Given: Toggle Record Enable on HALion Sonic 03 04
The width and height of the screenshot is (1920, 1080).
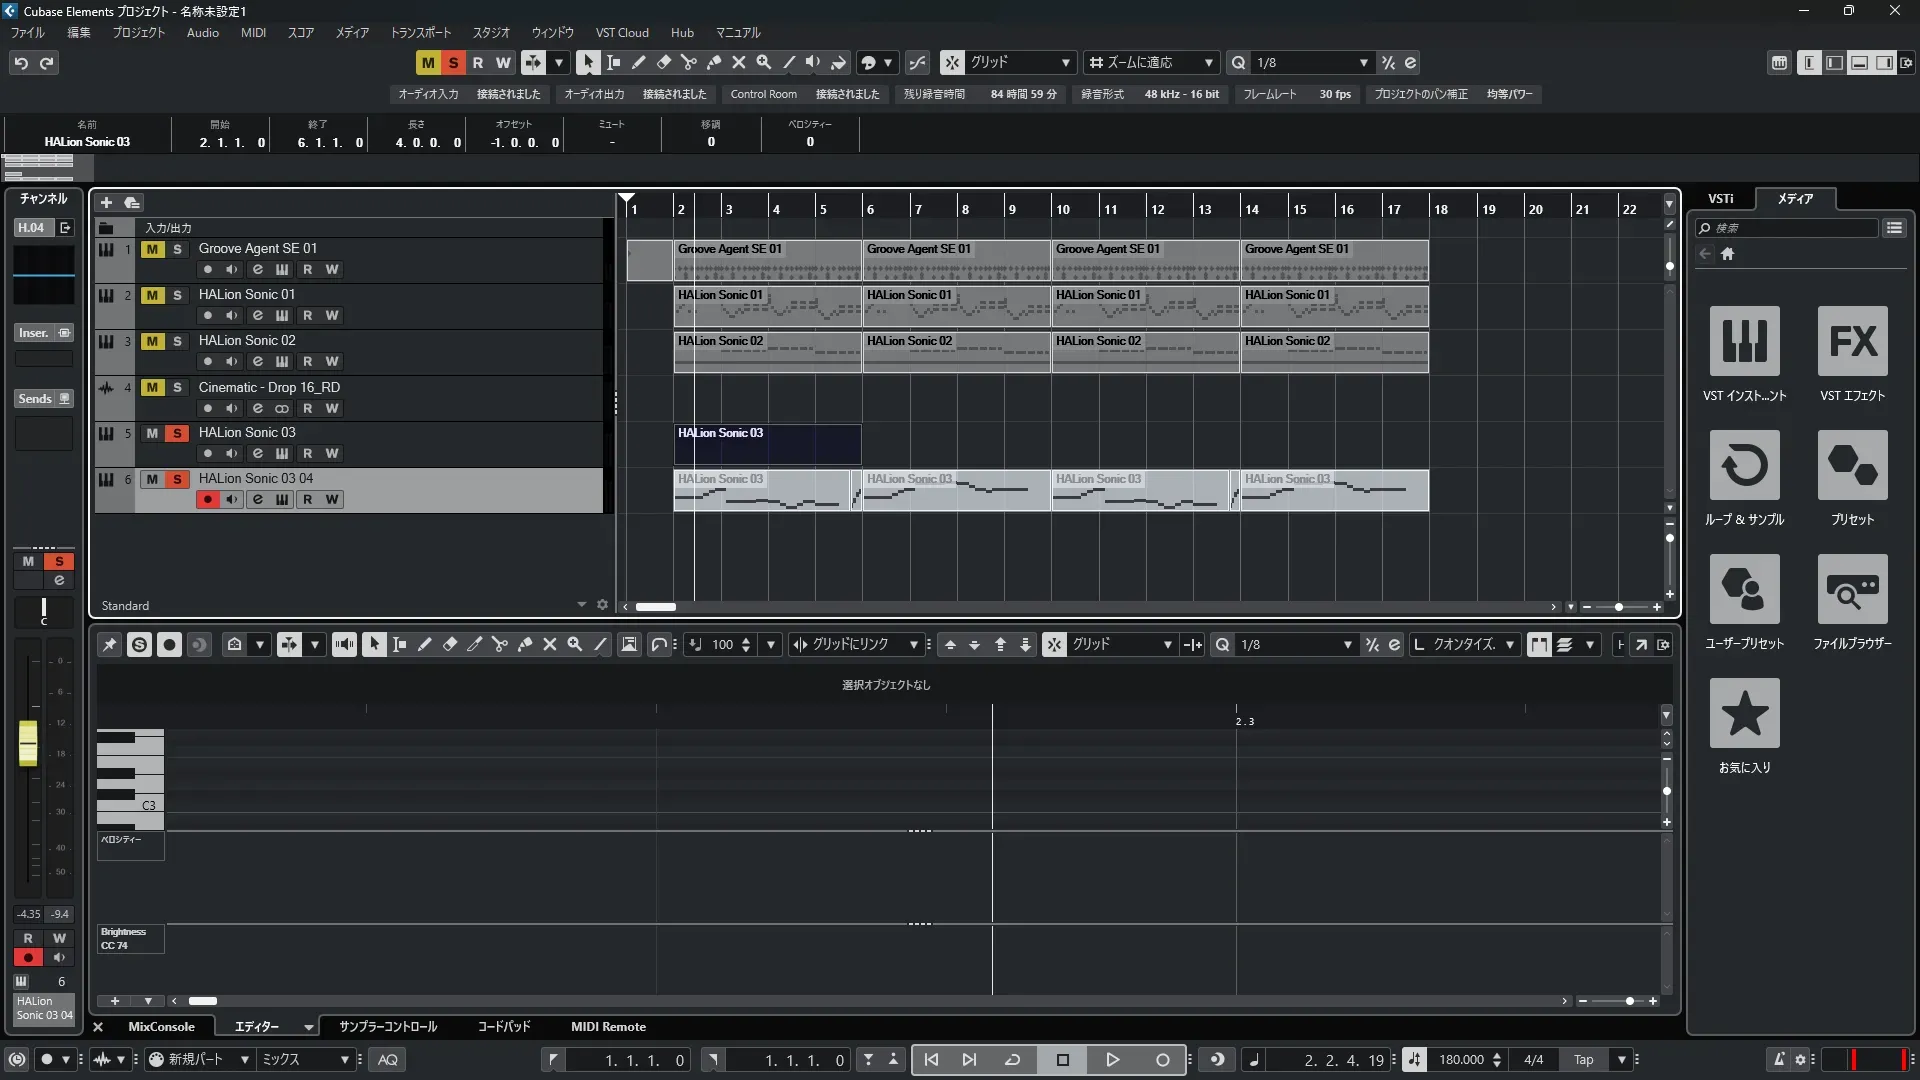Looking at the screenshot, I should pos(208,499).
